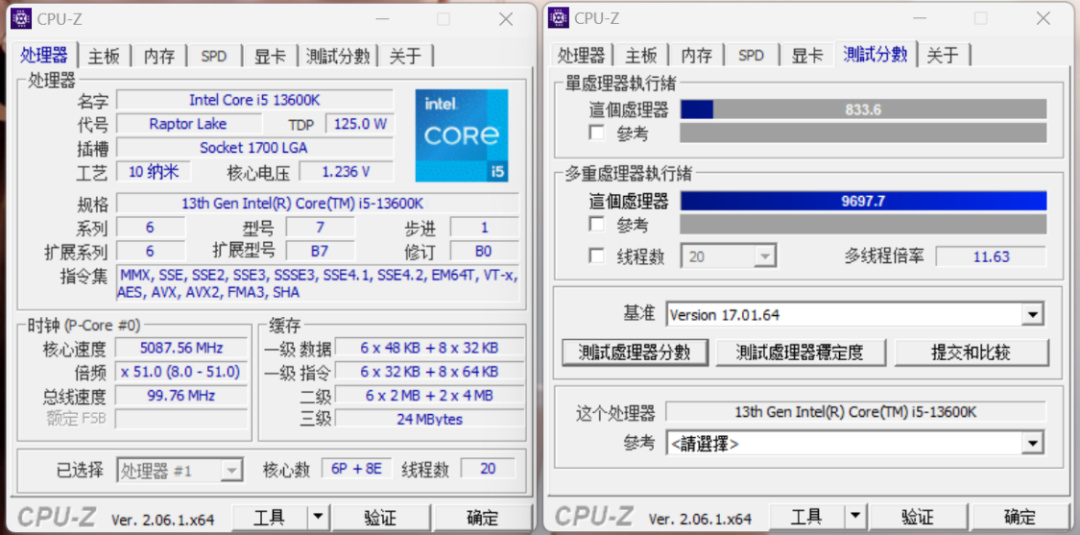Open the thread count 20 dropdown
The image size is (1080, 535).
[x=729, y=256]
